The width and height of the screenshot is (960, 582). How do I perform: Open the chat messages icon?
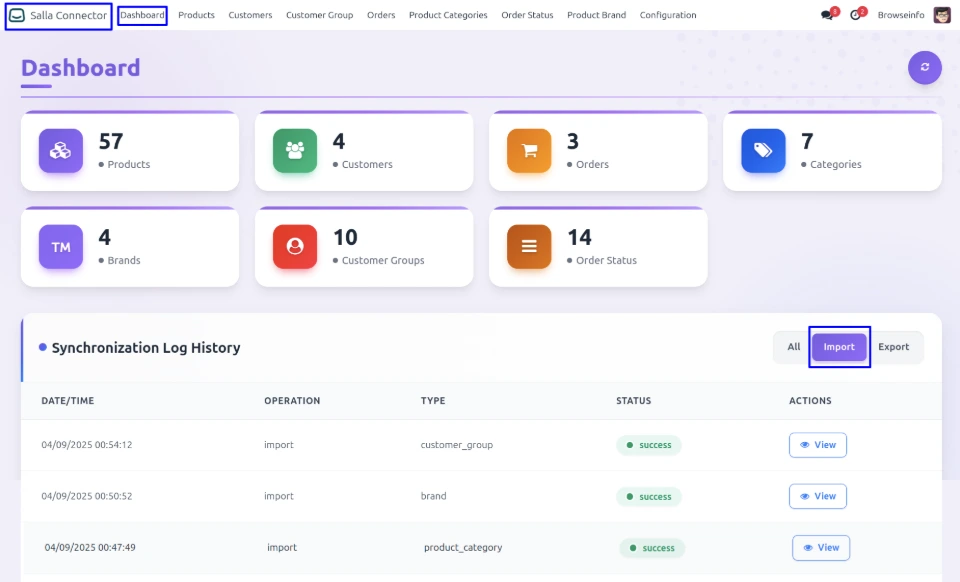tap(827, 15)
